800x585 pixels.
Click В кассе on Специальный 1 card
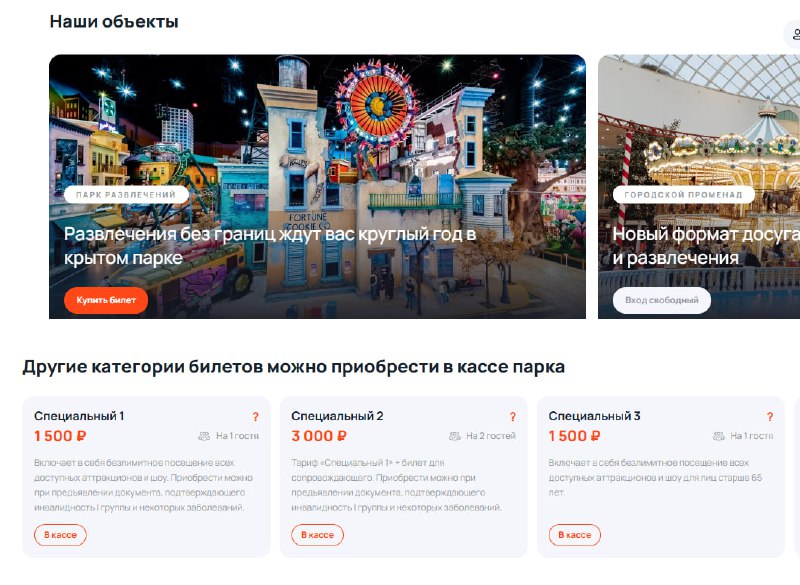(60, 535)
